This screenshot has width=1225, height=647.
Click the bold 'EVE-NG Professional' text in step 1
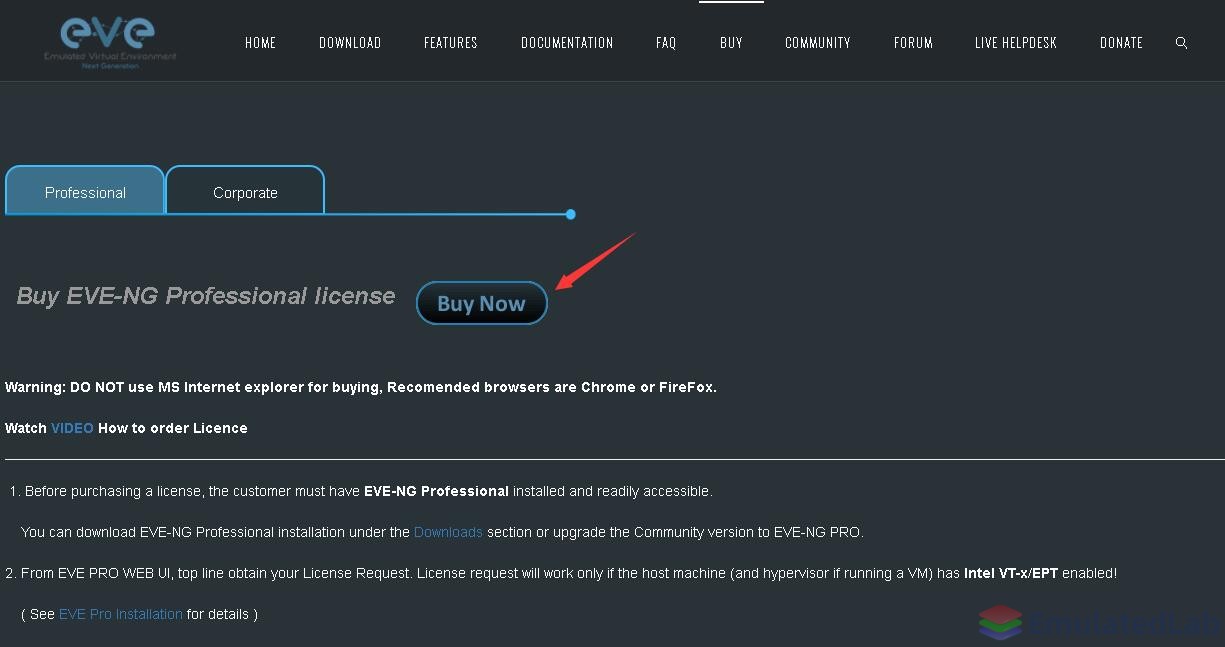click(436, 491)
